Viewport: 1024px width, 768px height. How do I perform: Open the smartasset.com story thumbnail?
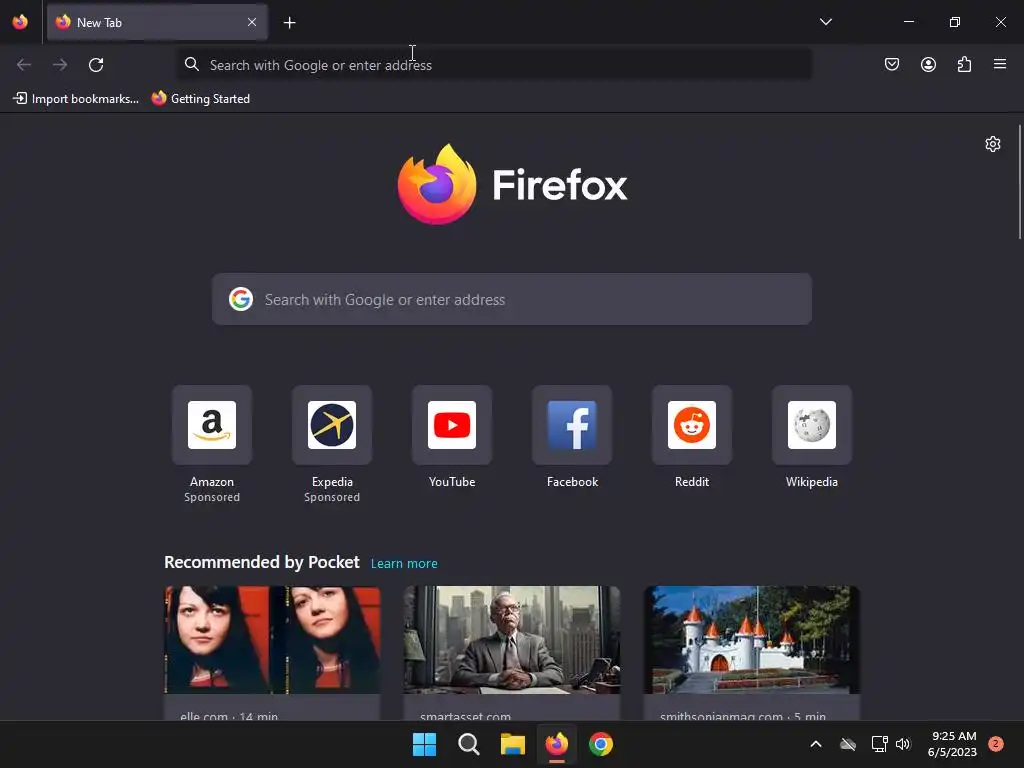coord(512,640)
